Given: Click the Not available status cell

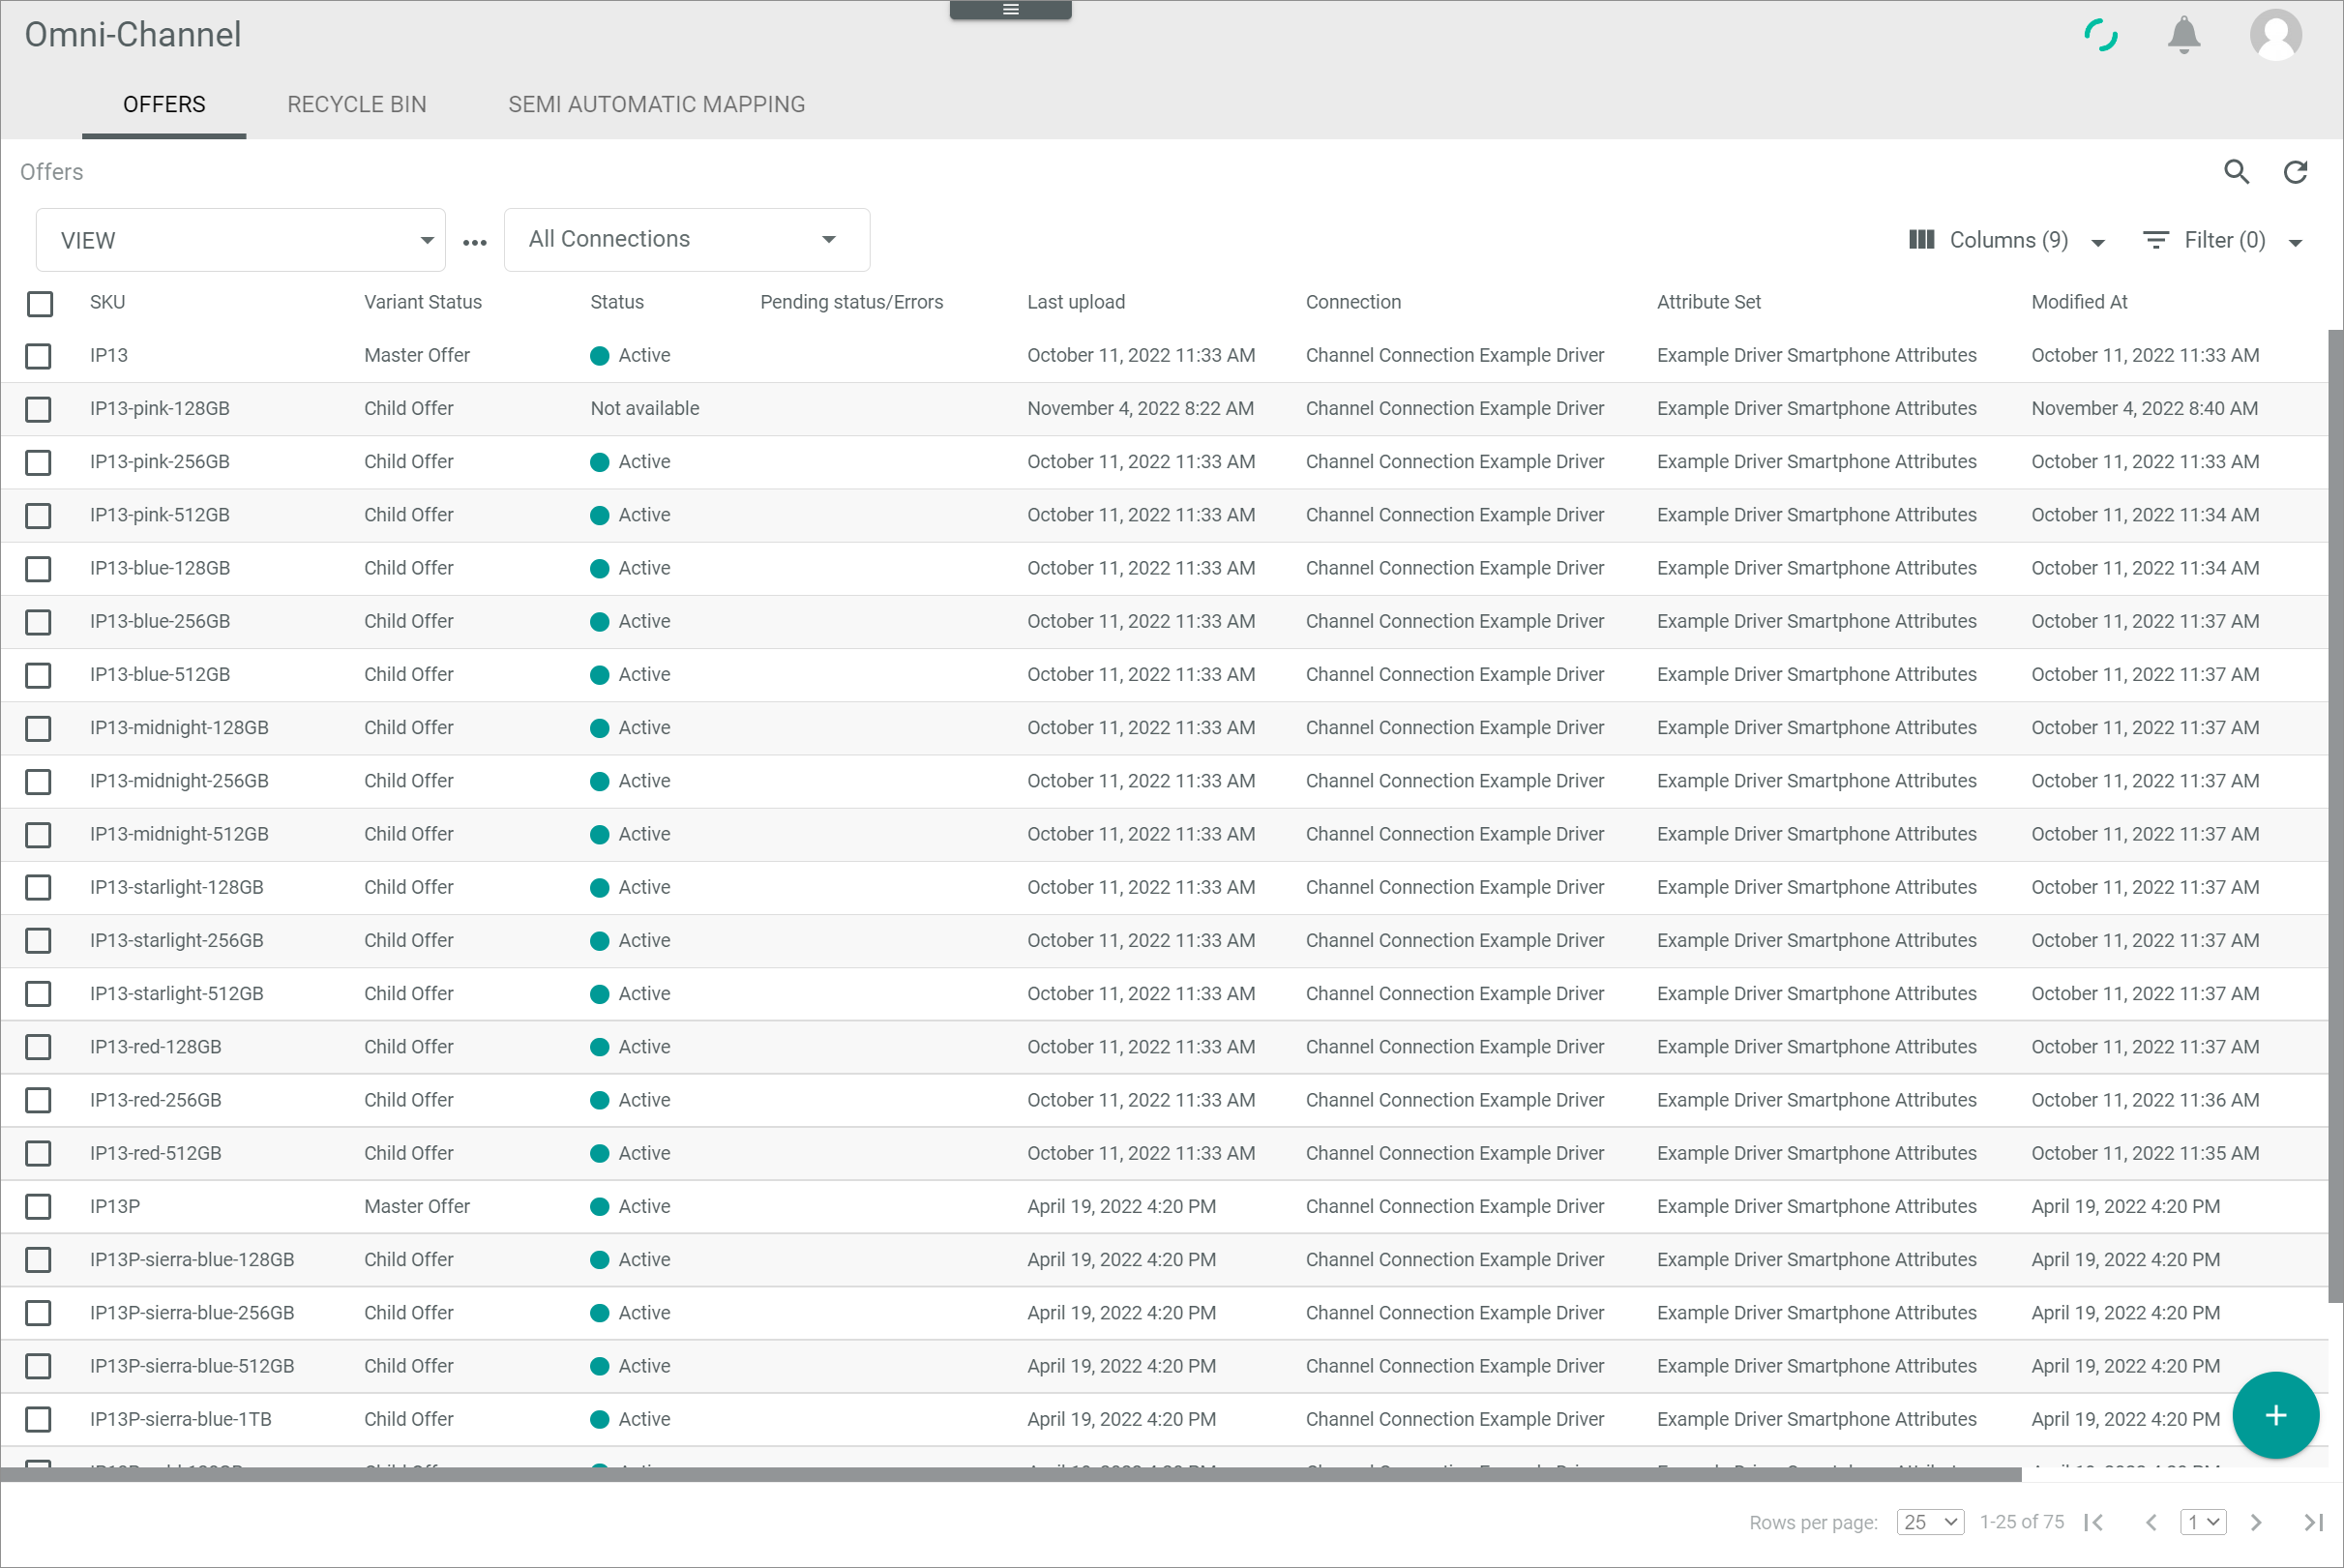Looking at the screenshot, I should 645,409.
